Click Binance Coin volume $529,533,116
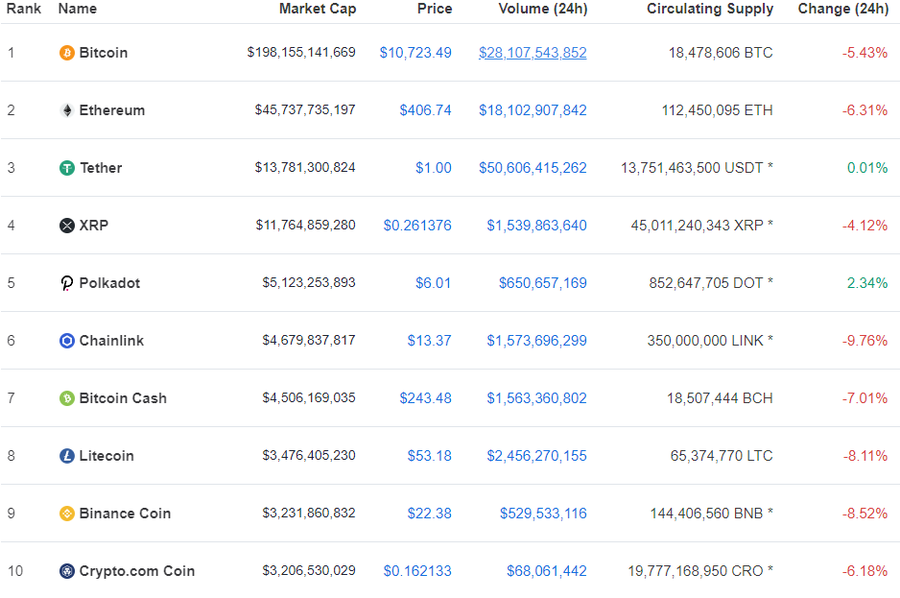900x598 pixels. click(543, 514)
